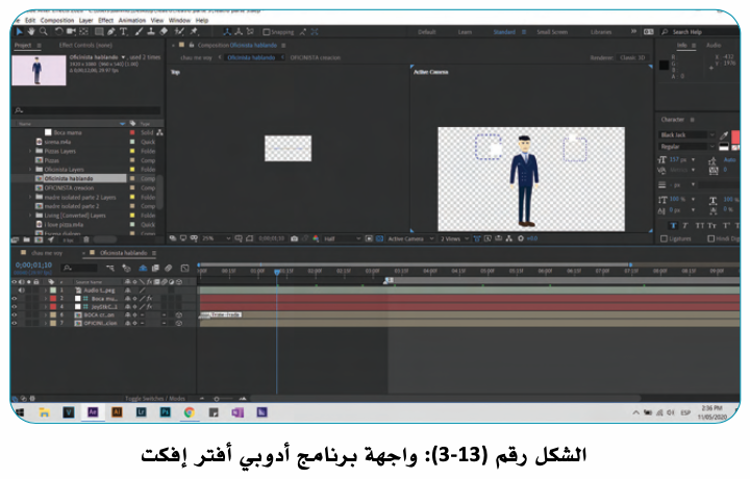Click the Classic 3D renderer button

pyautogui.click(x=632, y=57)
